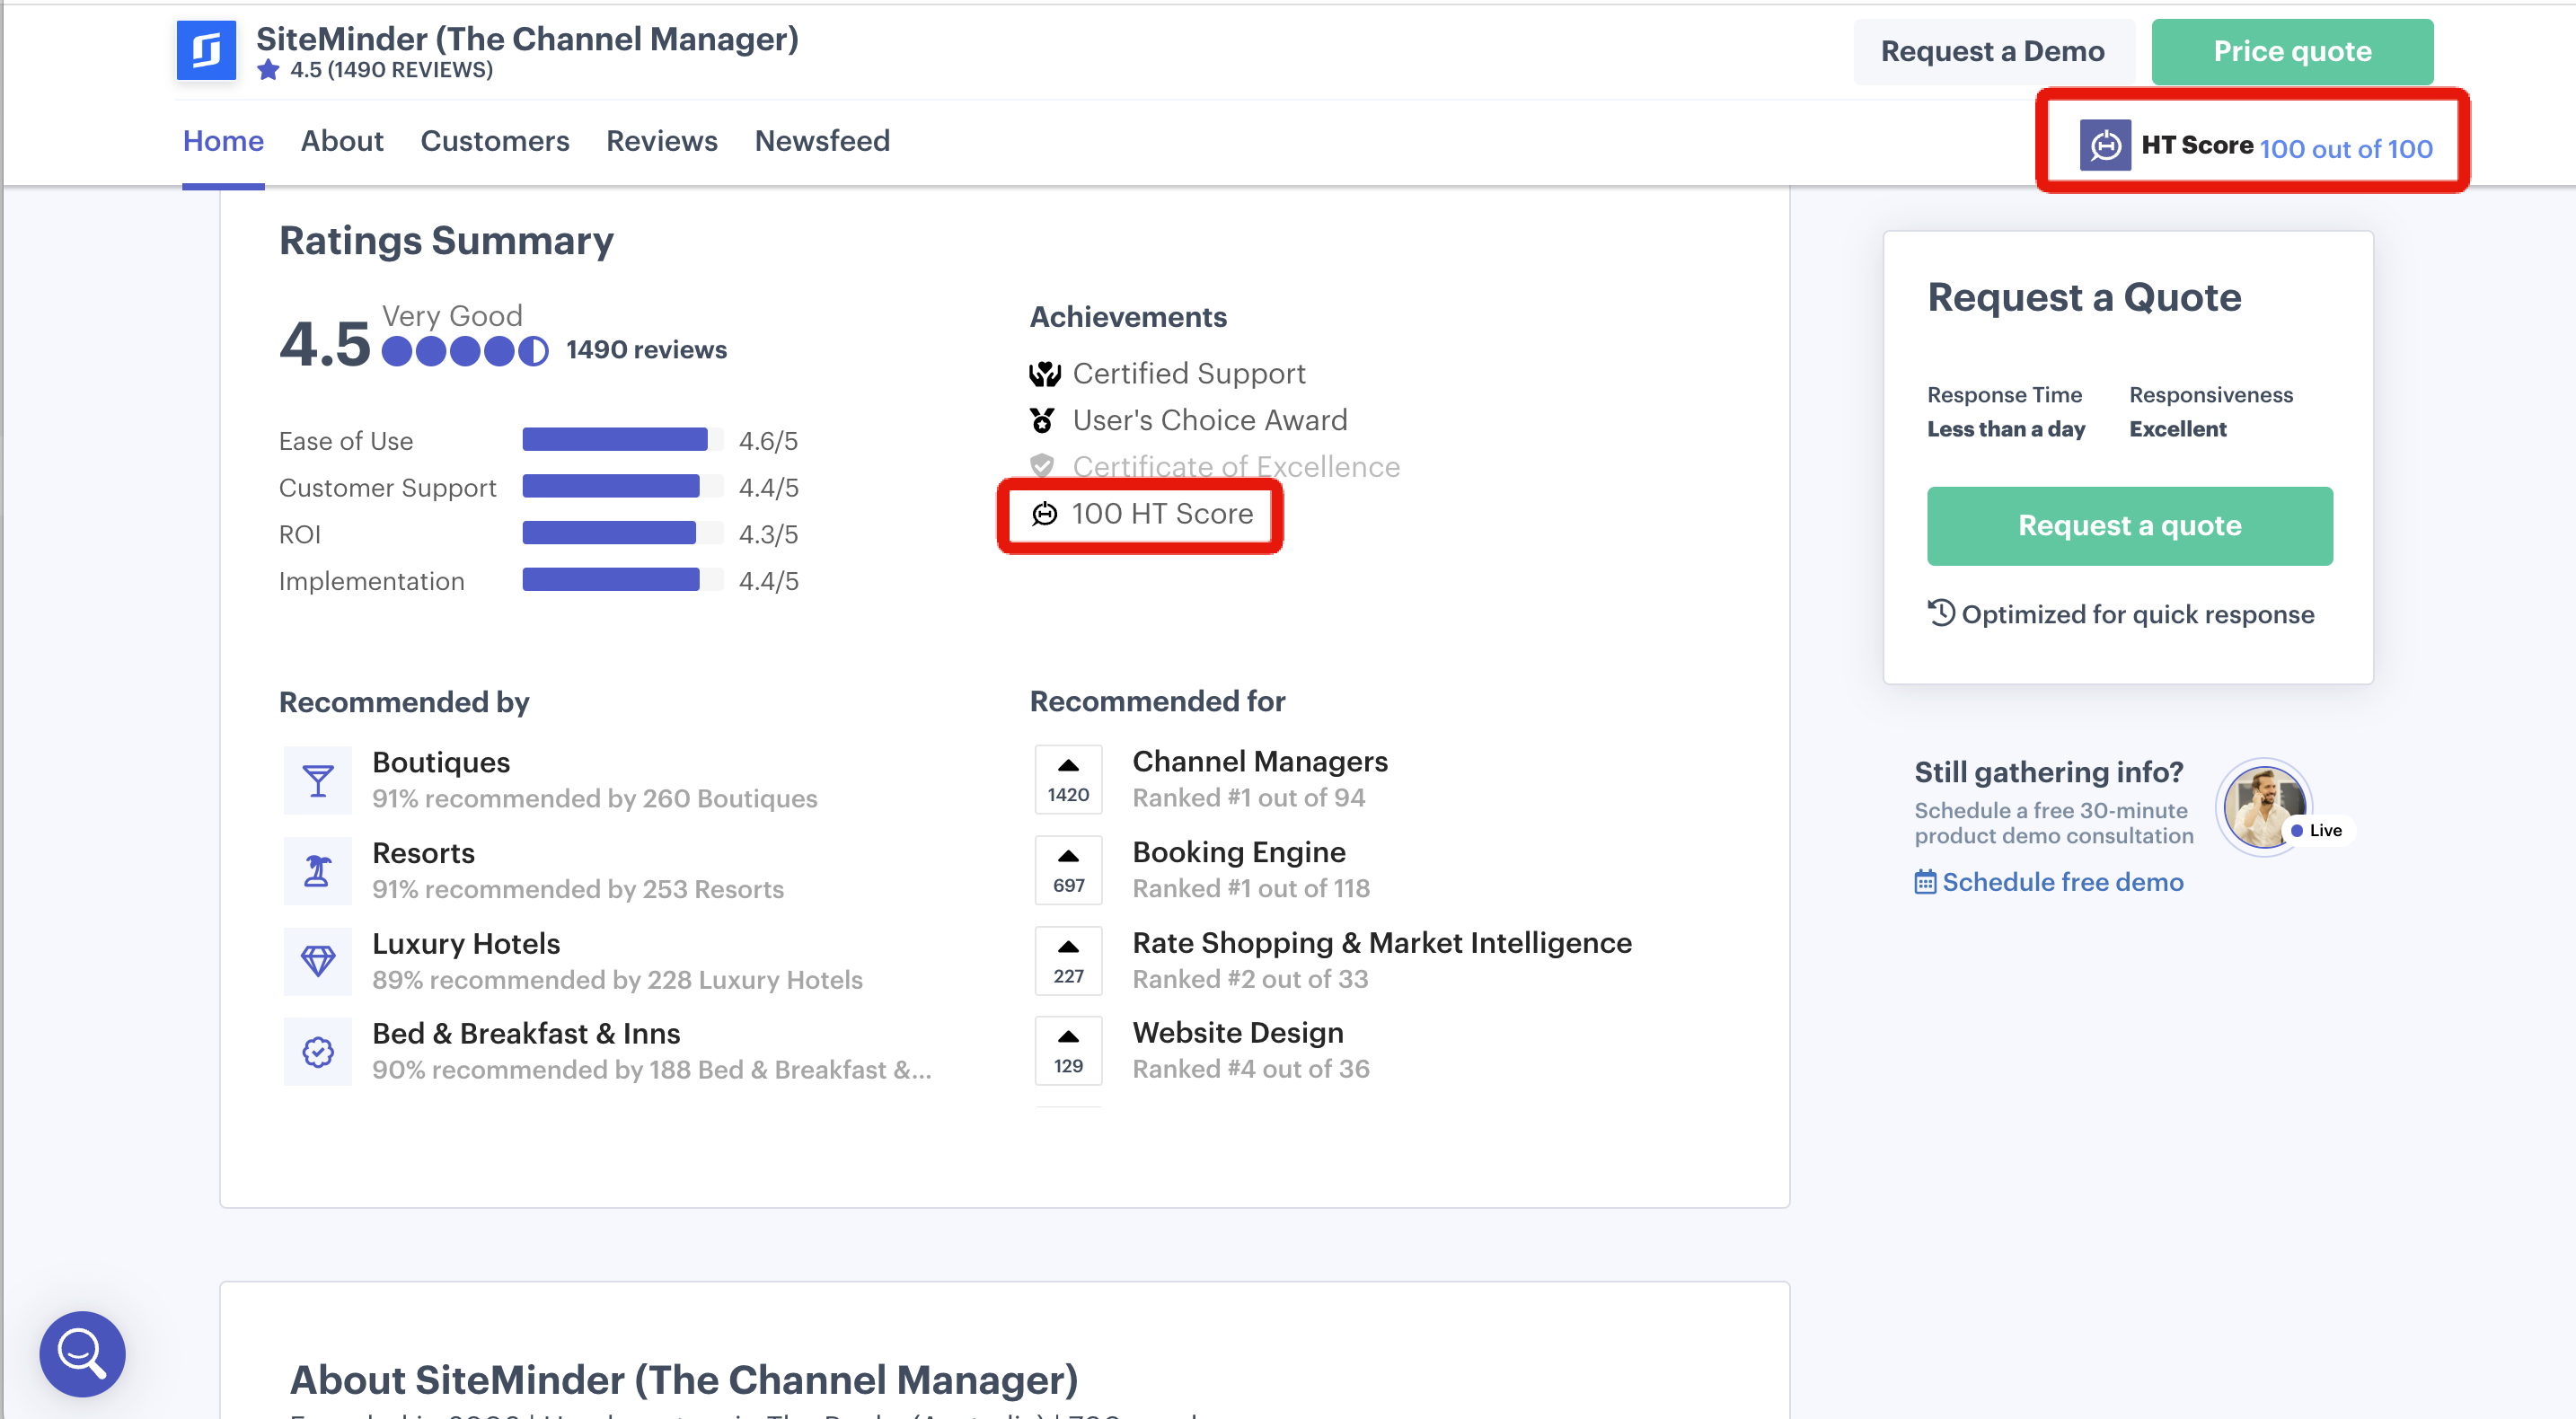Image resolution: width=2576 pixels, height=1419 pixels.
Task: Open the magnifier chat search bubble
Action: tap(82, 1353)
